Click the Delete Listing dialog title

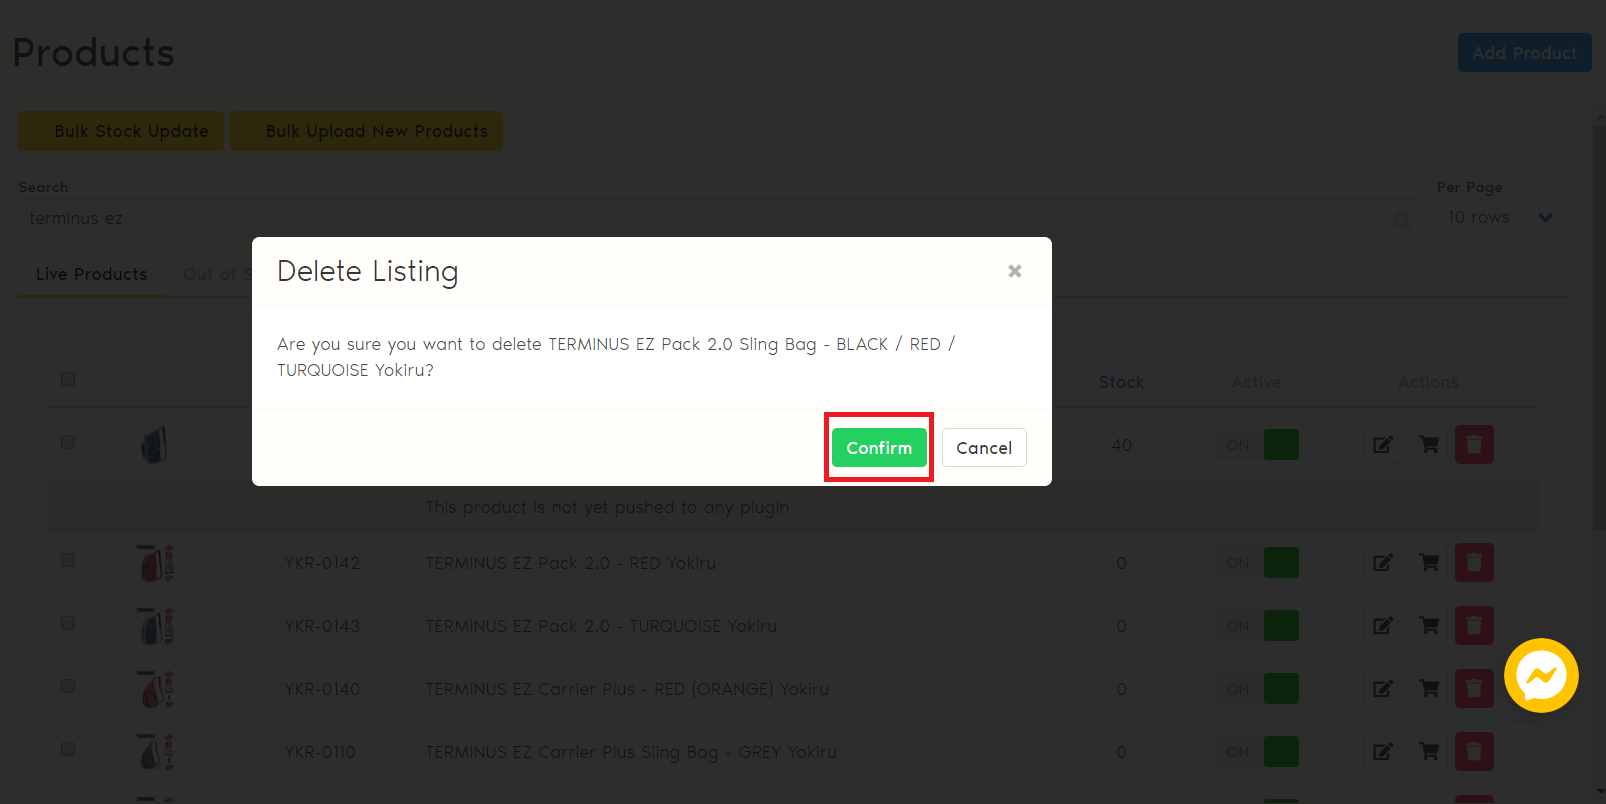pyautogui.click(x=368, y=271)
